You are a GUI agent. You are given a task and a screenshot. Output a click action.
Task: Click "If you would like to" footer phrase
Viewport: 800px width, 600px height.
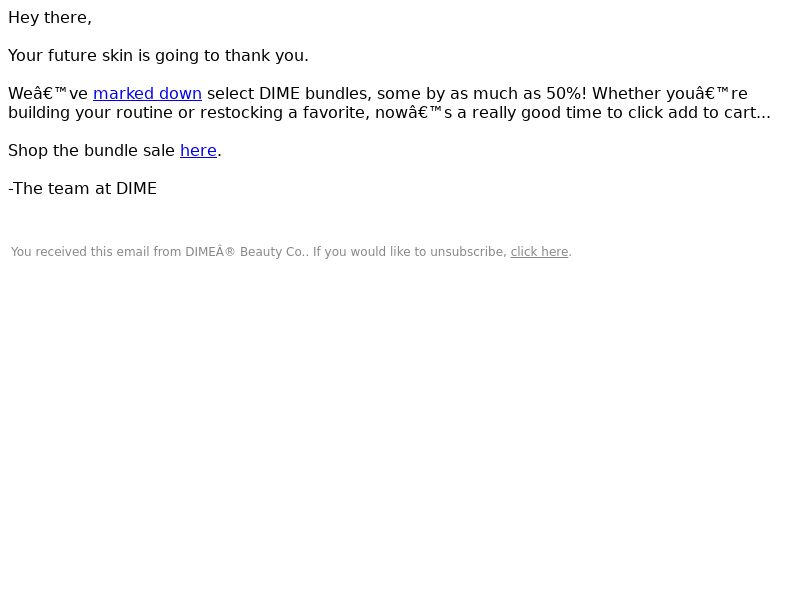[x=369, y=252]
